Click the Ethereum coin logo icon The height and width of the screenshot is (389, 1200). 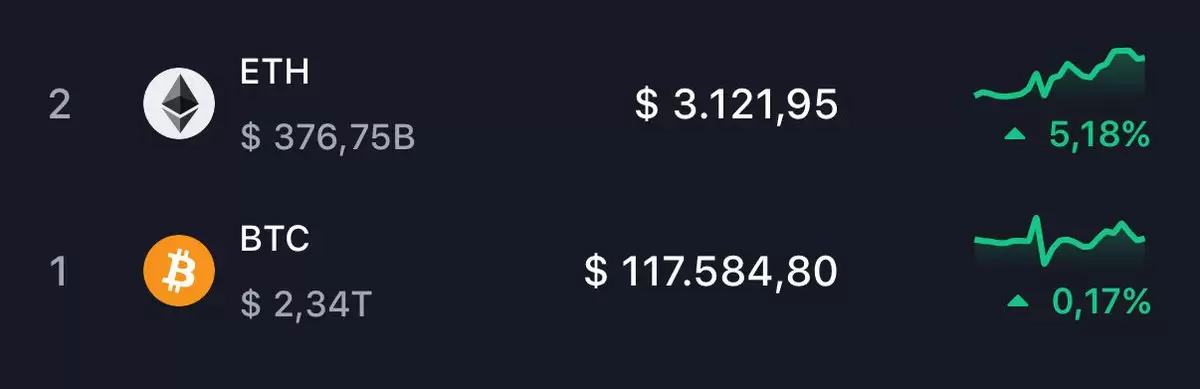(179, 103)
